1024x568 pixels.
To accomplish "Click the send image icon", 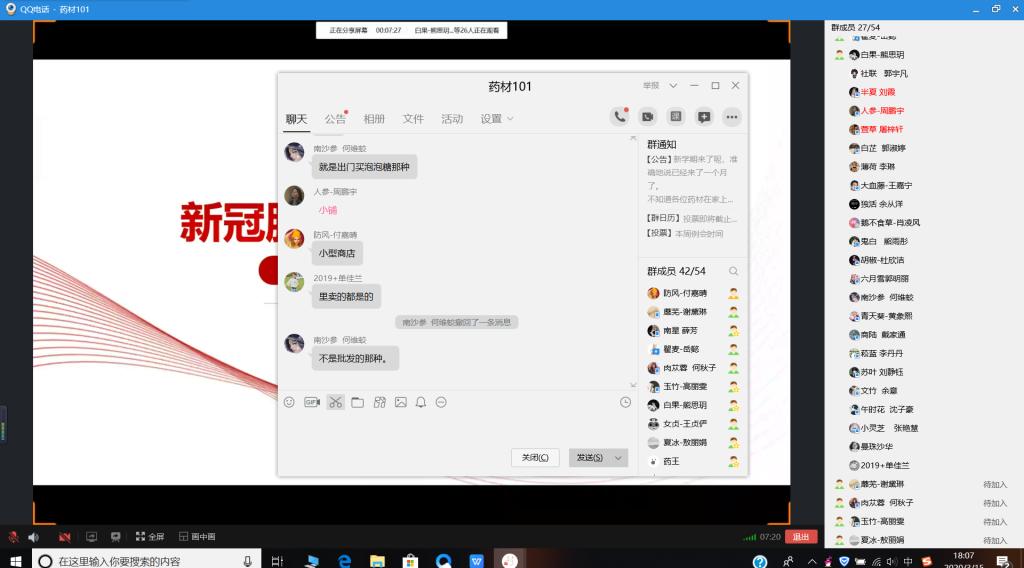I will click(400, 402).
